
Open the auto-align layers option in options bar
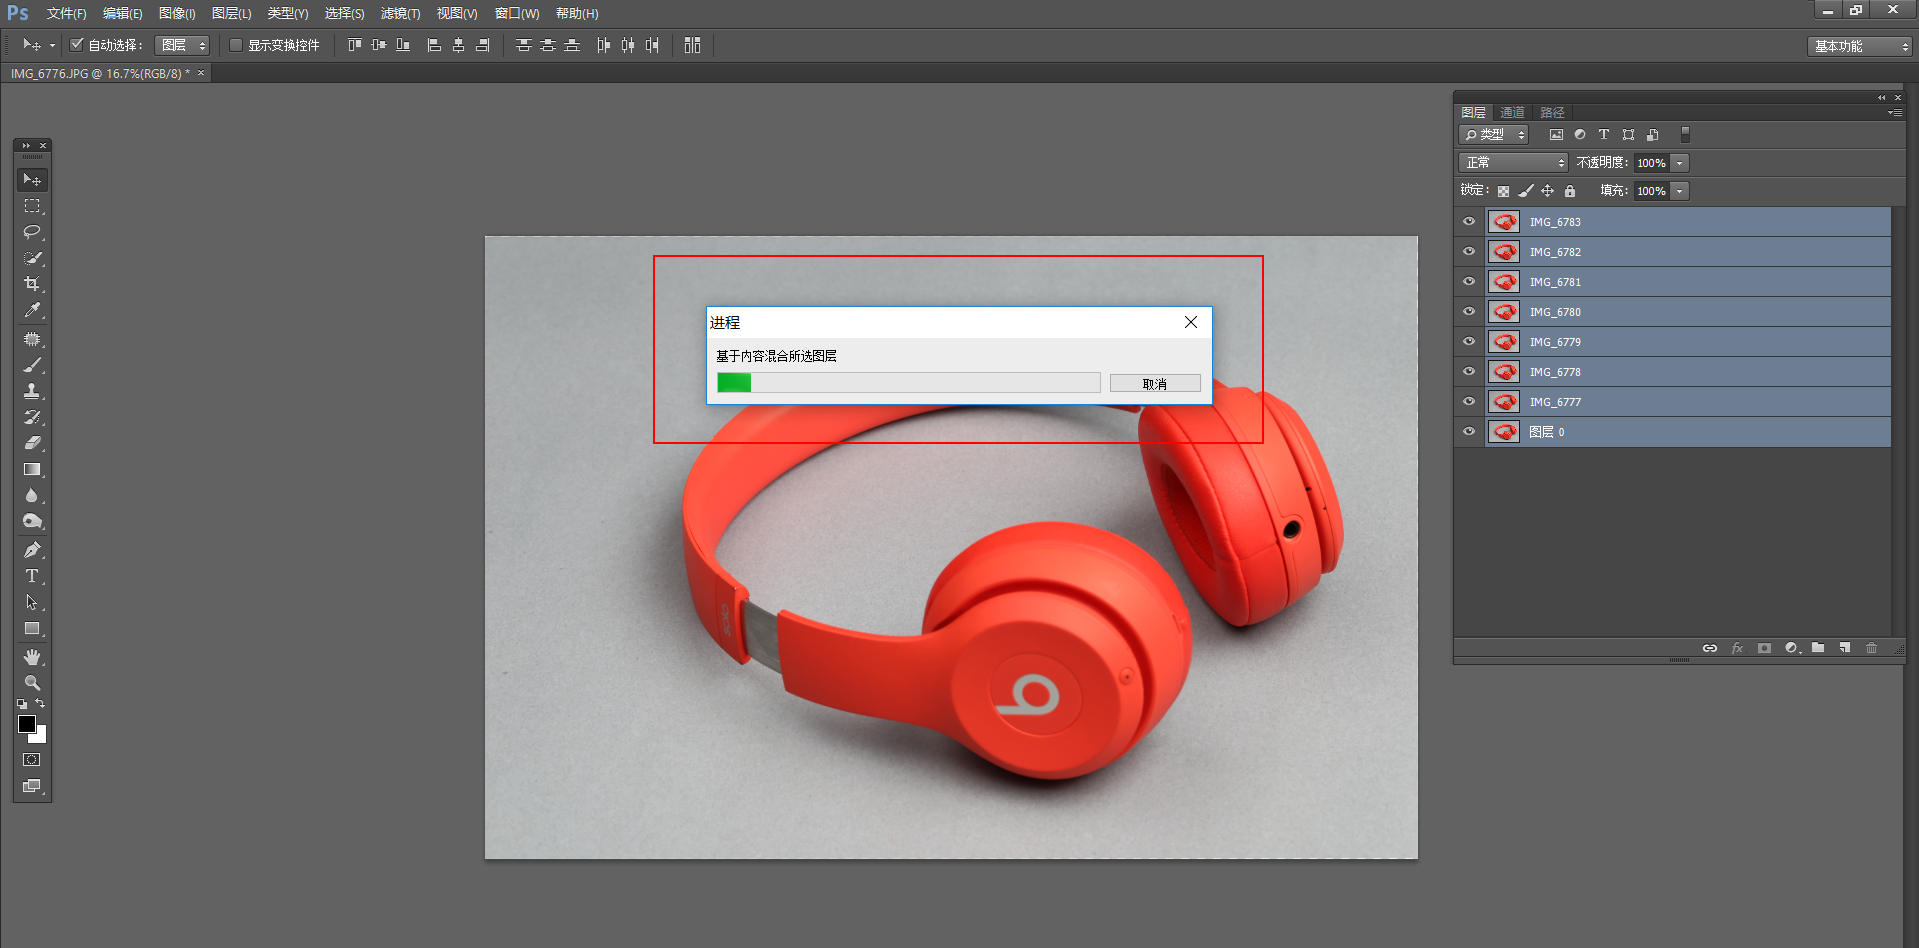(692, 45)
